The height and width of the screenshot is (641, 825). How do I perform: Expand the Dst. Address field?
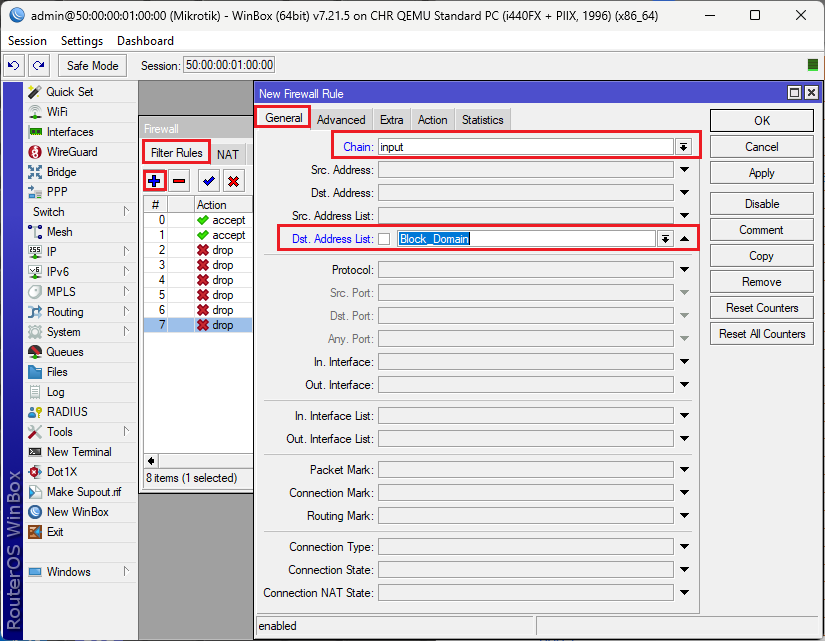point(685,193)
